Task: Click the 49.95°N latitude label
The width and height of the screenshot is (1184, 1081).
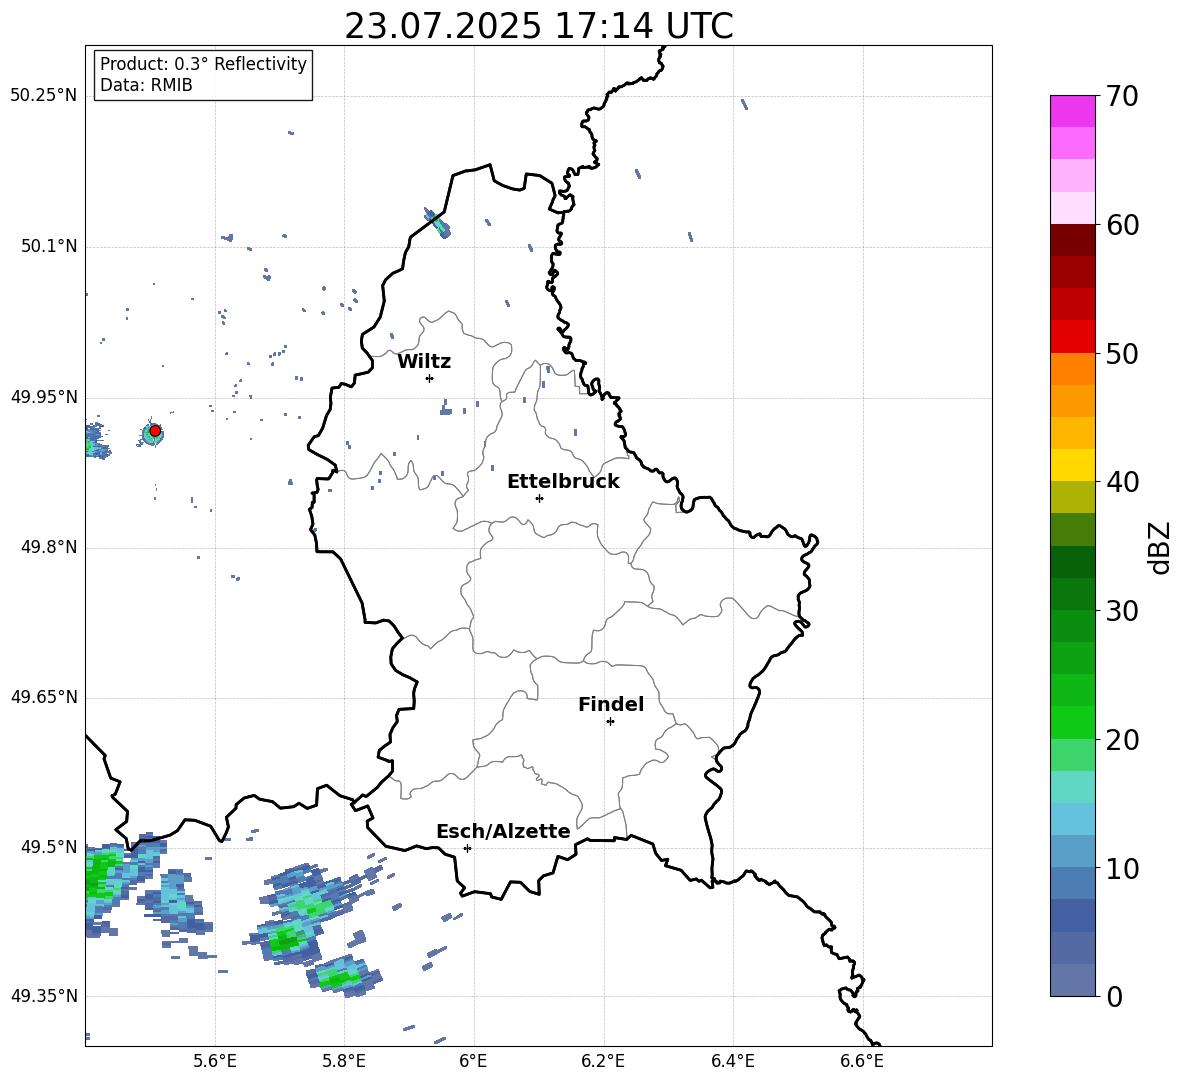Action: coord(44,397)
